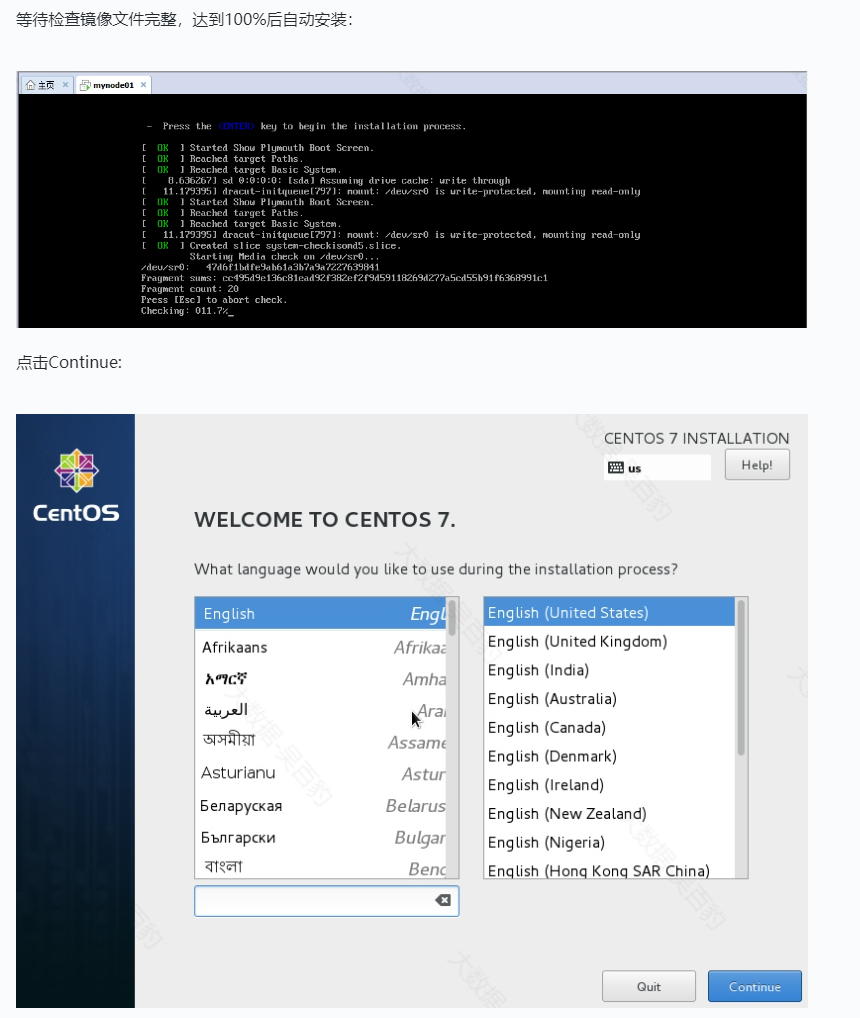This screenshot has width=860, height=1018.
Task: Select Afrikaans in the language list
Action: tap(321, 647)
